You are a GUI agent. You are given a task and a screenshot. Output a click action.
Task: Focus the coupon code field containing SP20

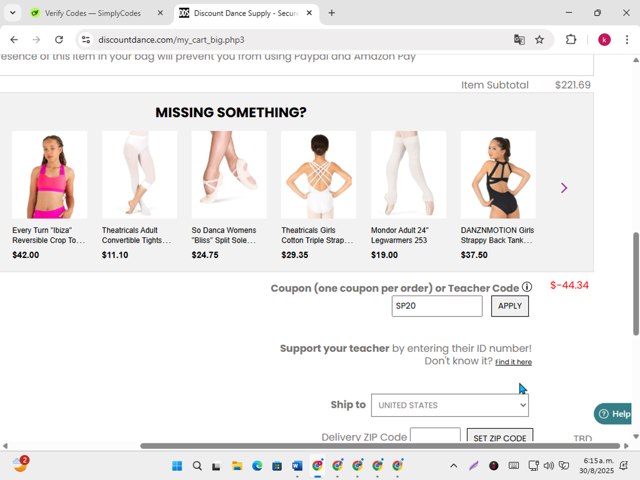[437, 306]
